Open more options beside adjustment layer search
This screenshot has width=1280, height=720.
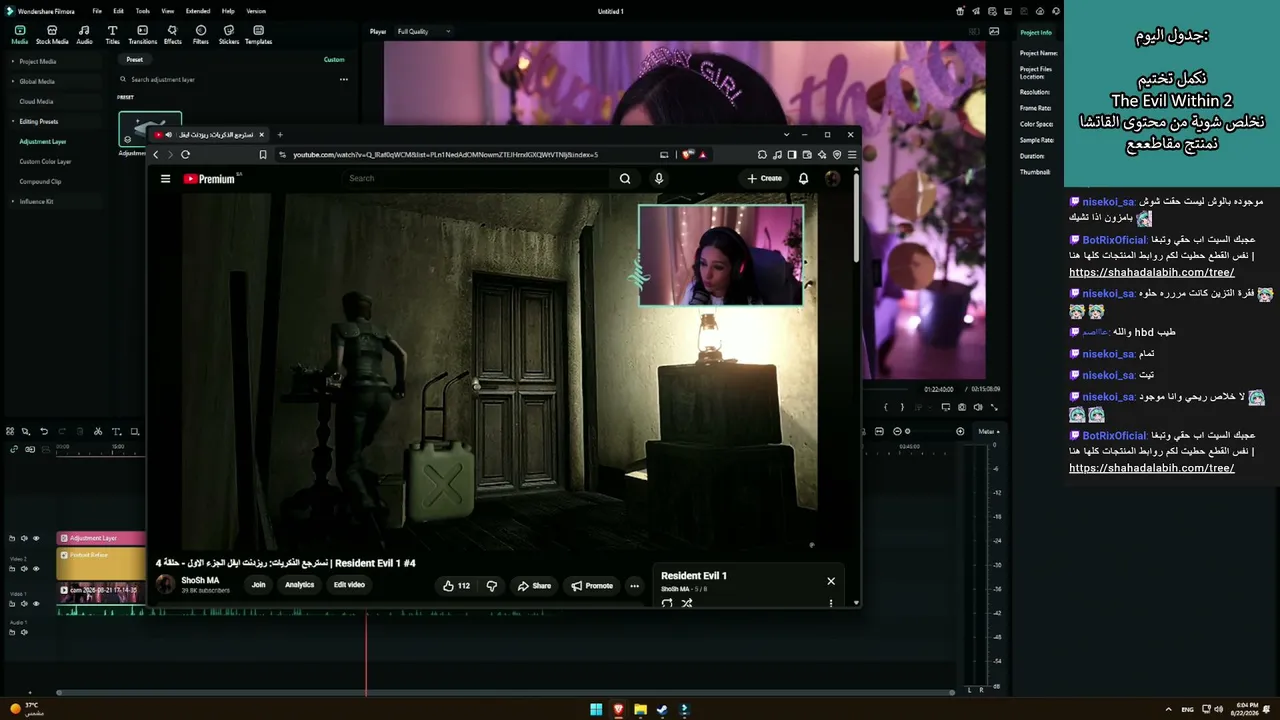click(343, 80)
